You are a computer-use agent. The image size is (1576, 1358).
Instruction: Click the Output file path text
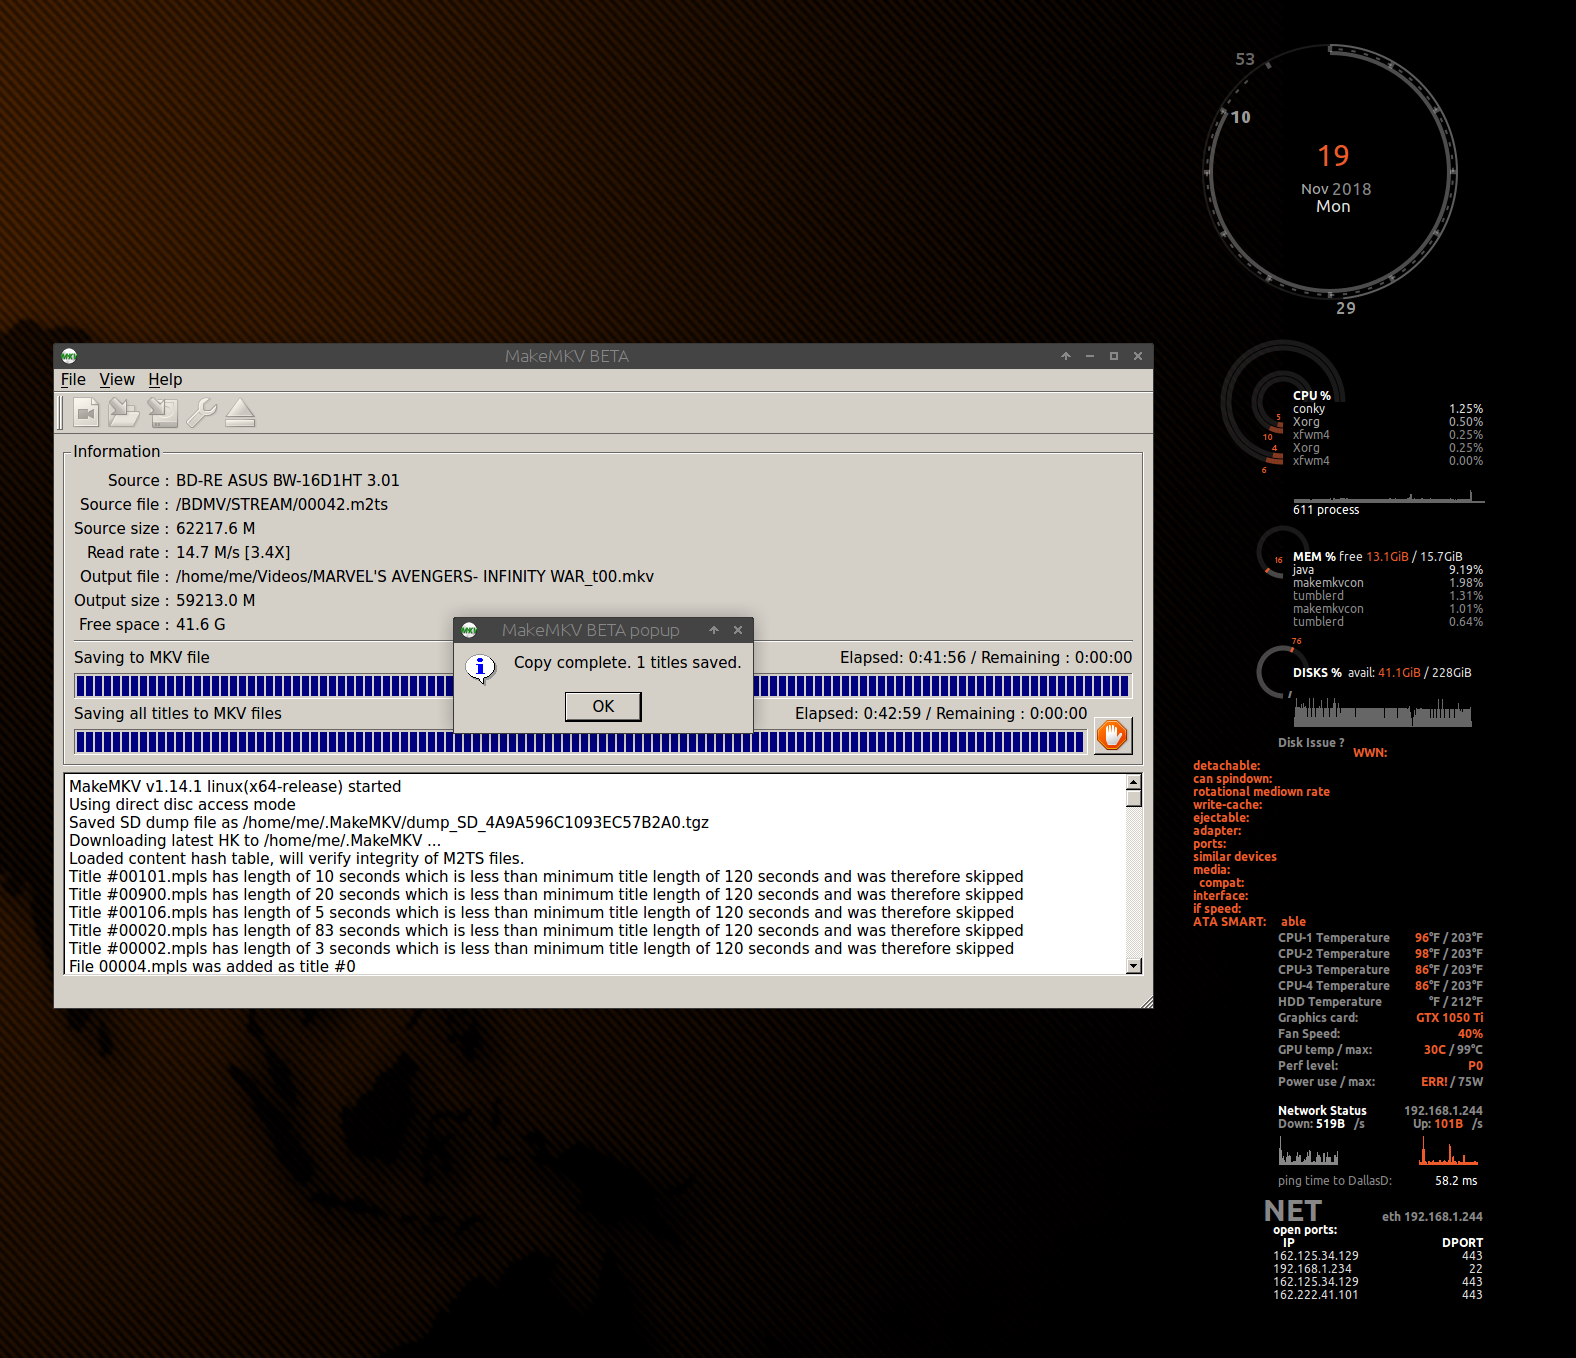pyautogui.click(x=415, y=576)
